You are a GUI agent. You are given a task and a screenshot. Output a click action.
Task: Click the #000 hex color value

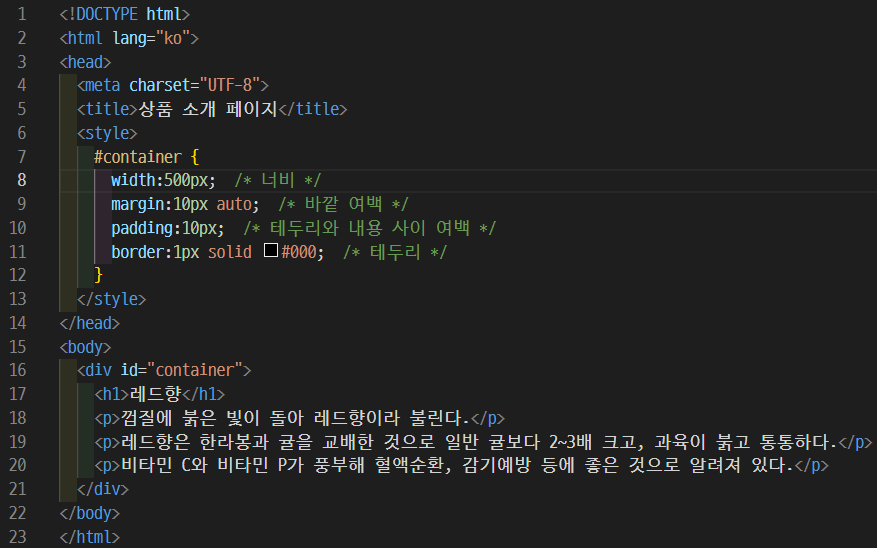pyautogui.click(x=299, y=252)
